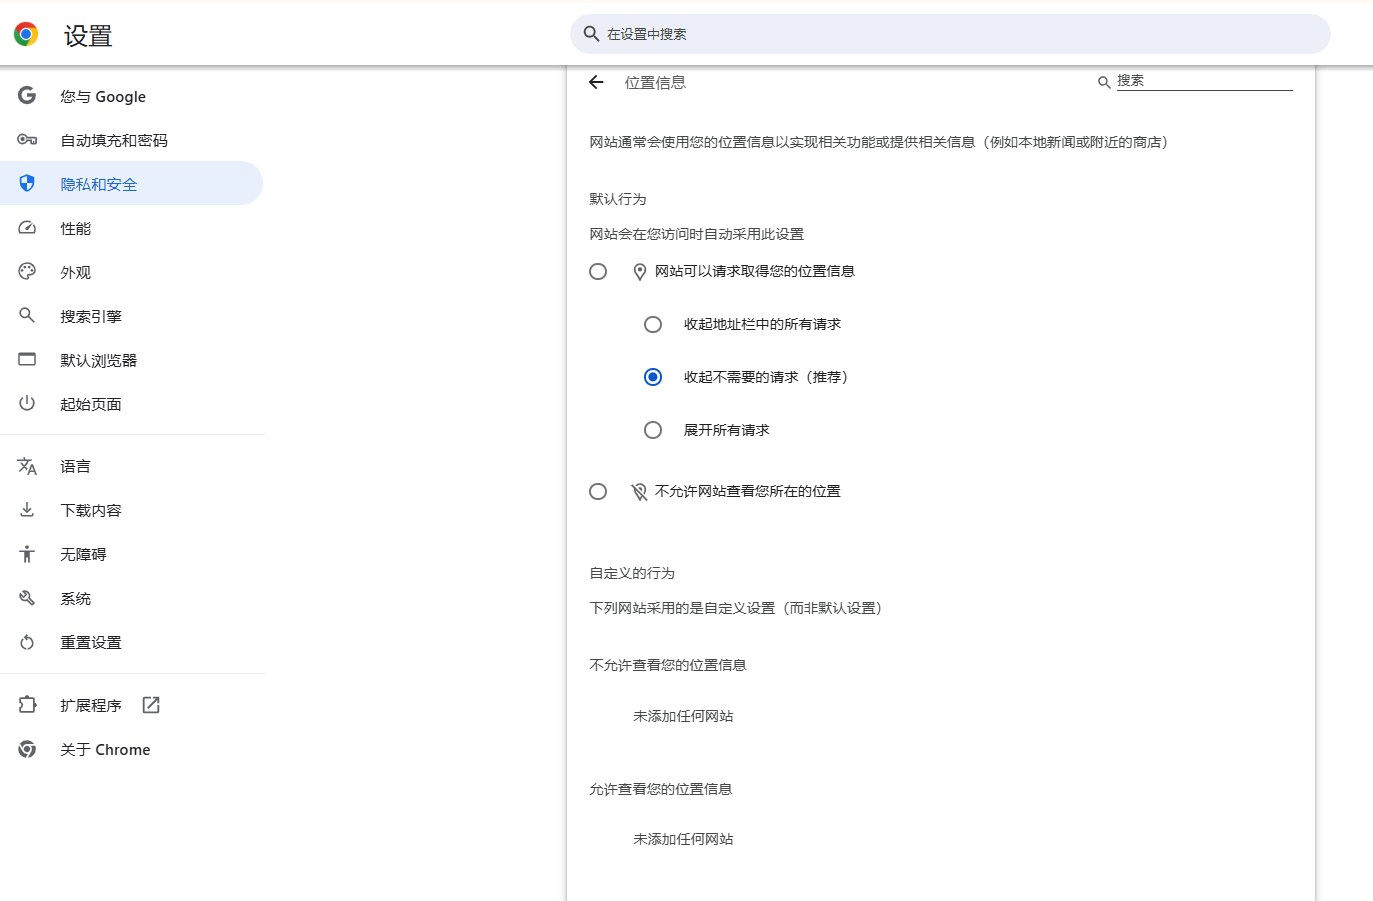Open 搜索引擎 settings section

(131, 316)
